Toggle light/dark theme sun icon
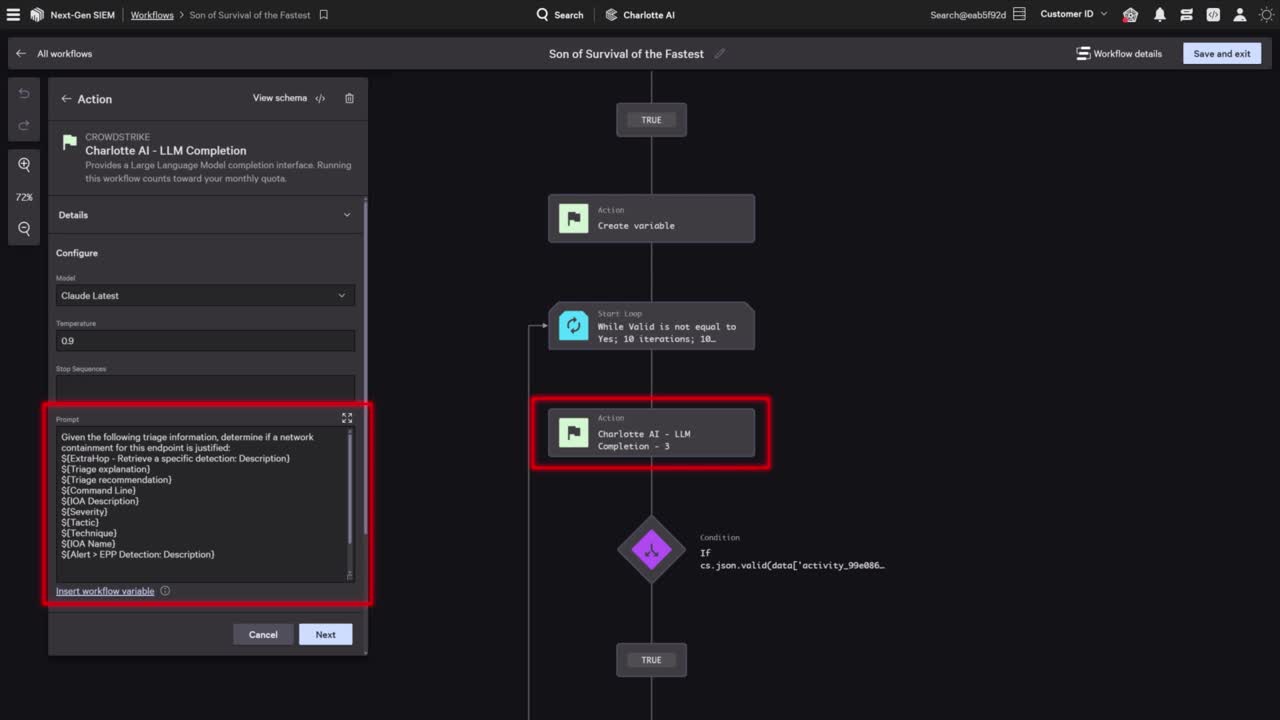The image size is (1280, 720). tap(1266, 15)
